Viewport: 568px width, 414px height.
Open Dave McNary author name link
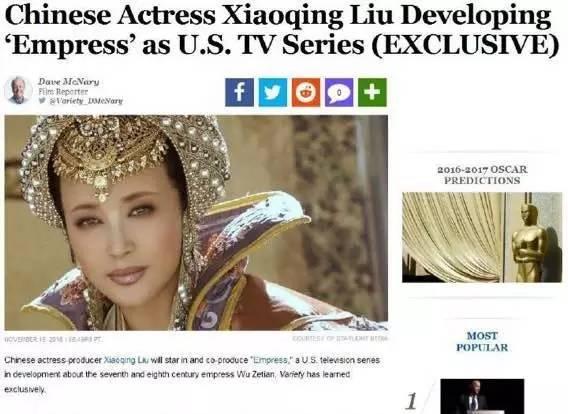pyautogui.click(x=68, y=81)
